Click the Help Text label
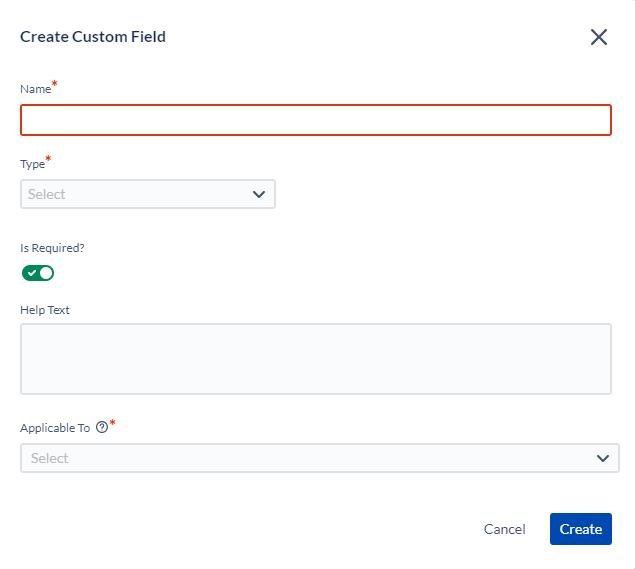635x569 pixels. pos(45,310)
